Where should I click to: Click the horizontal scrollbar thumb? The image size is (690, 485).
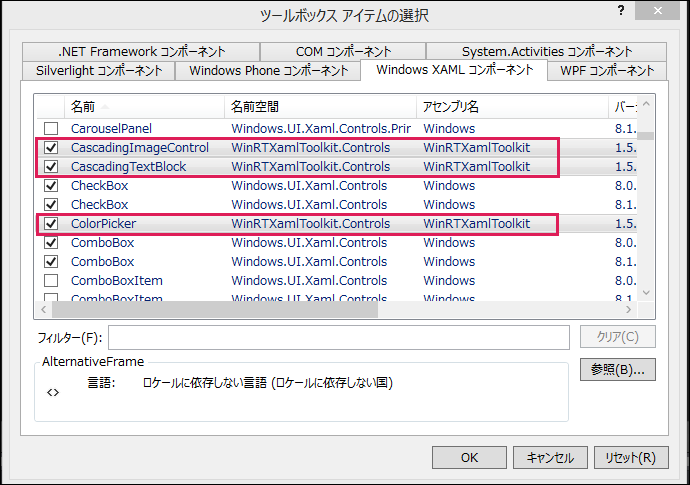[x=215, y=310]
